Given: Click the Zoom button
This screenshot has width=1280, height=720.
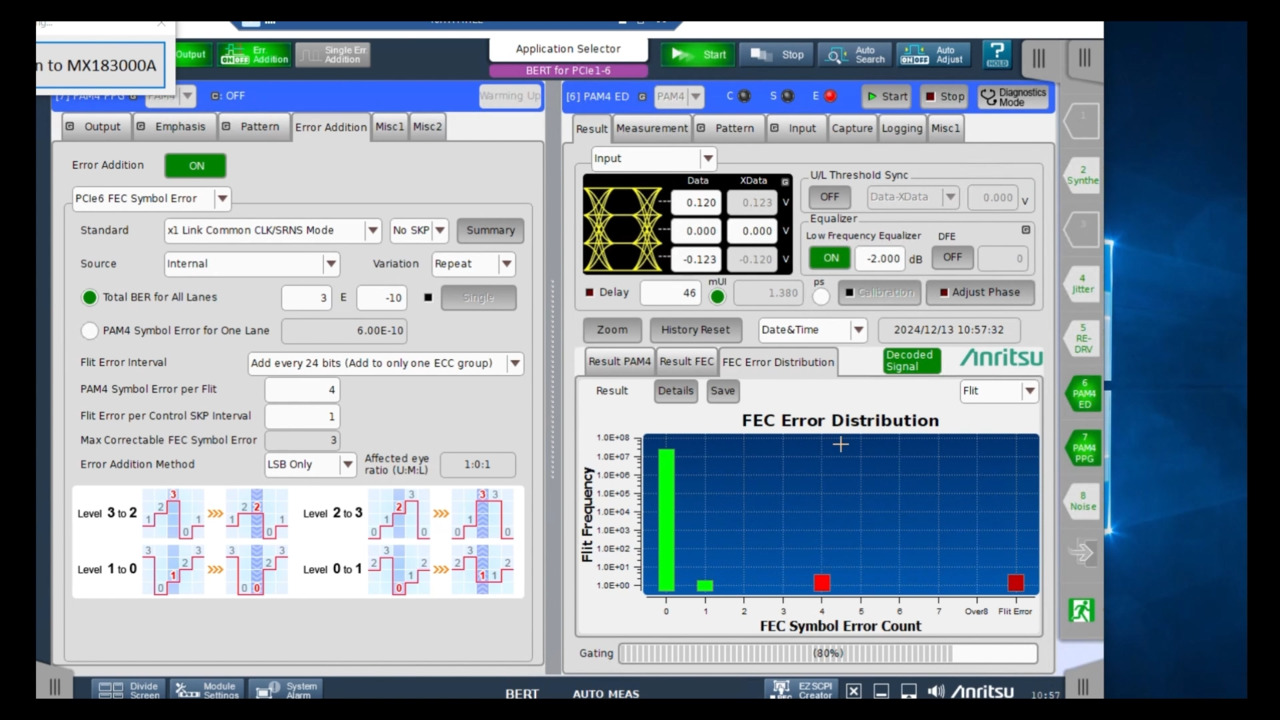Looking at the screenshot, I should click(612, 330).
